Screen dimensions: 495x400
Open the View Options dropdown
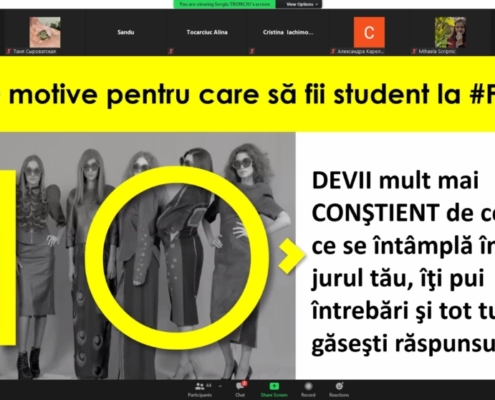(302, 4)
